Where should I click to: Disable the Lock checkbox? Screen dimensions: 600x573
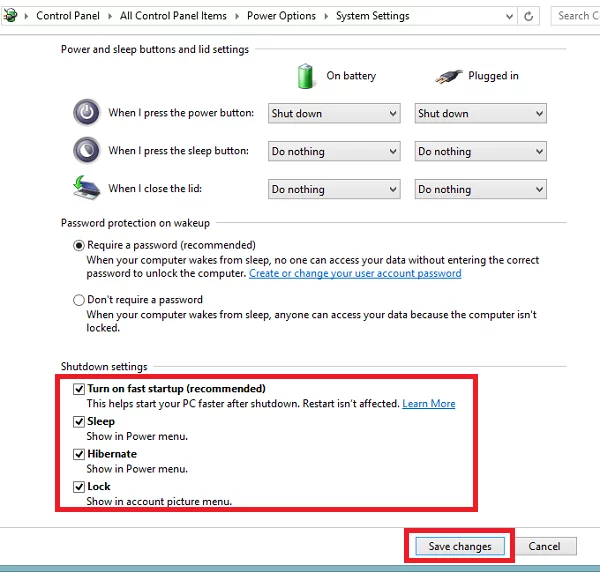click(x=79, y=487)
